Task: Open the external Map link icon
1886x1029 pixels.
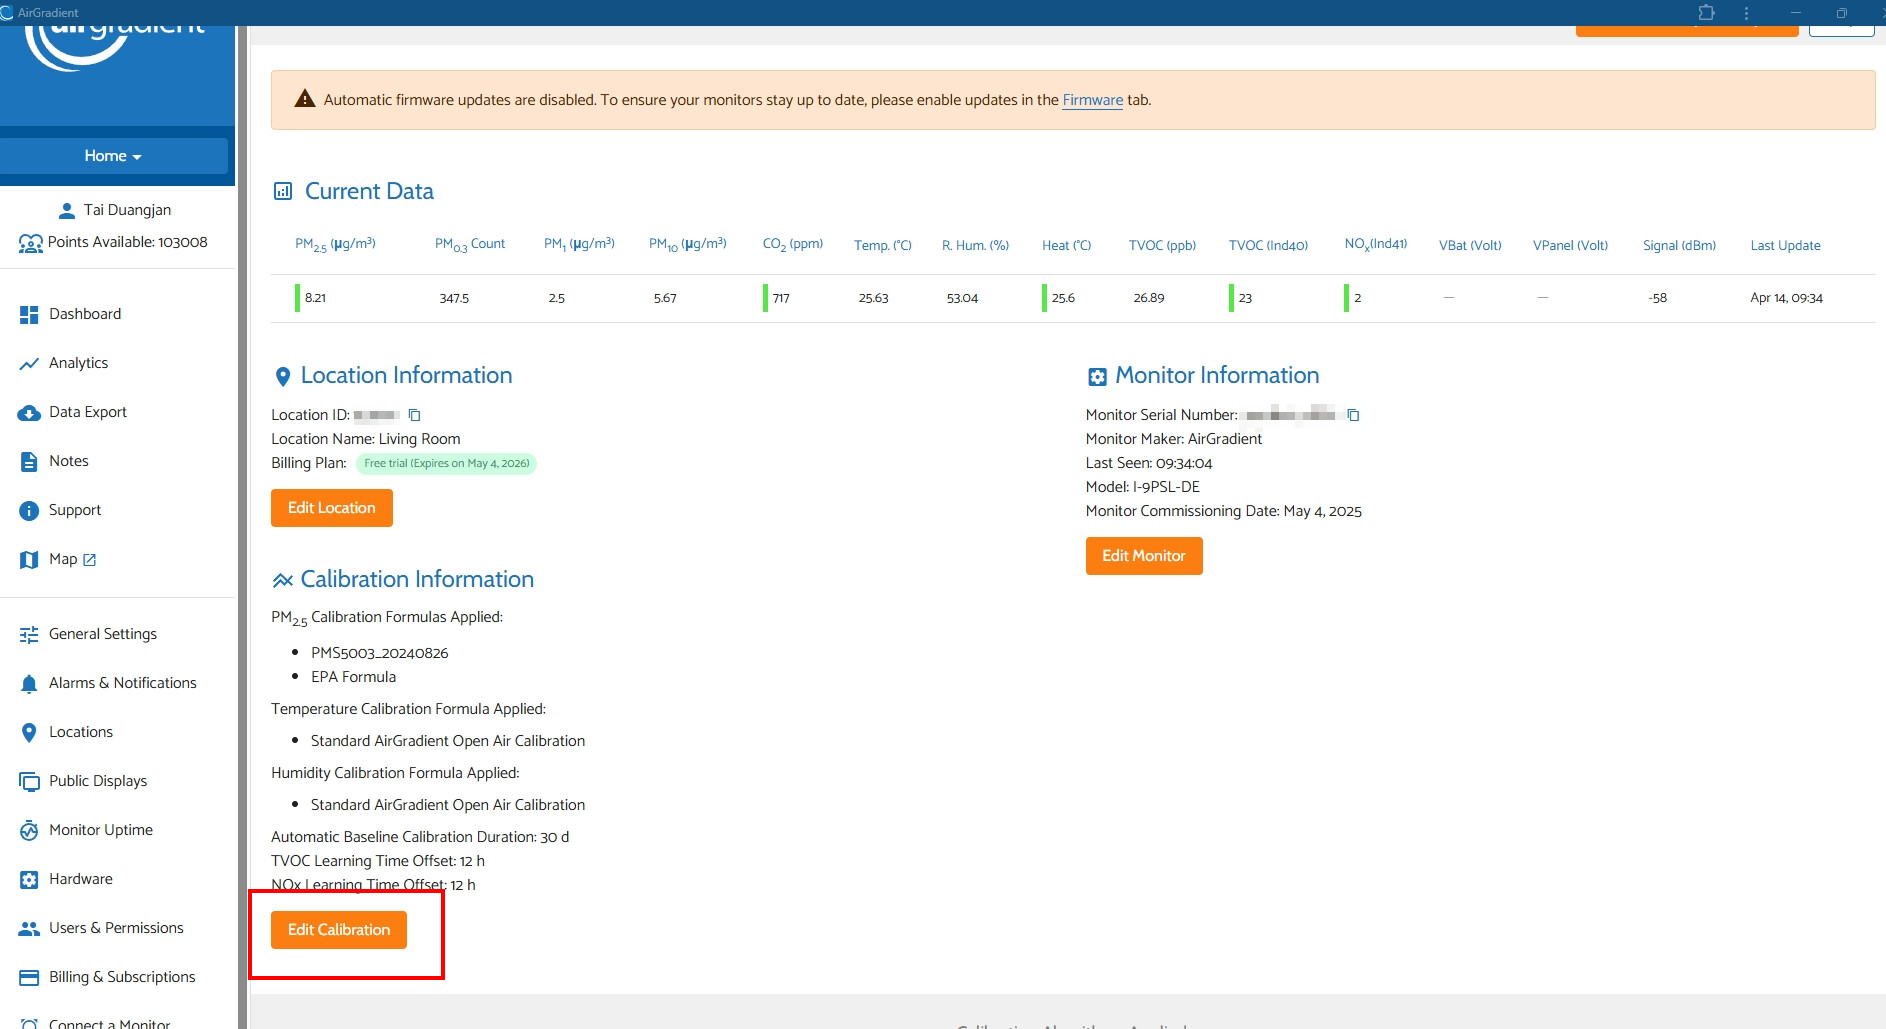Action: pyautogui.click(x=90, y=560)
